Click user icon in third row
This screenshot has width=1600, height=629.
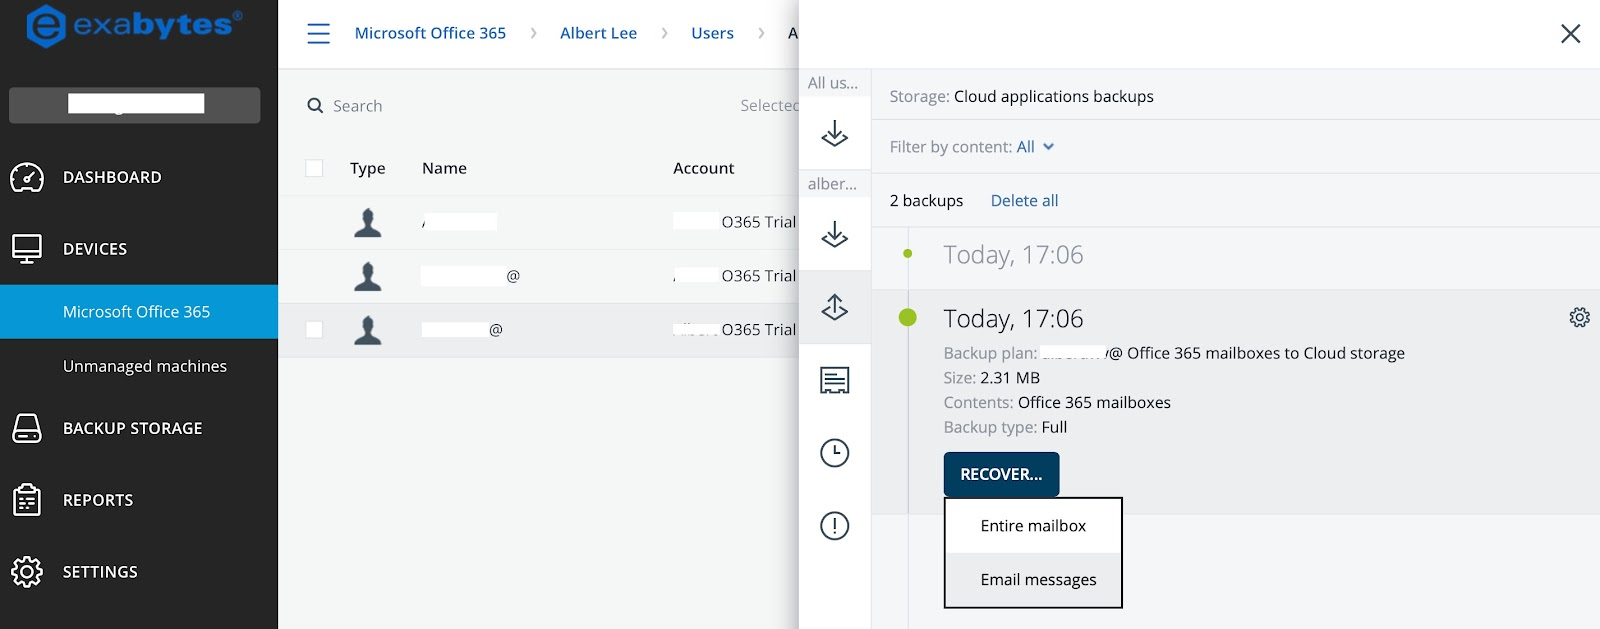click(368, 330)
